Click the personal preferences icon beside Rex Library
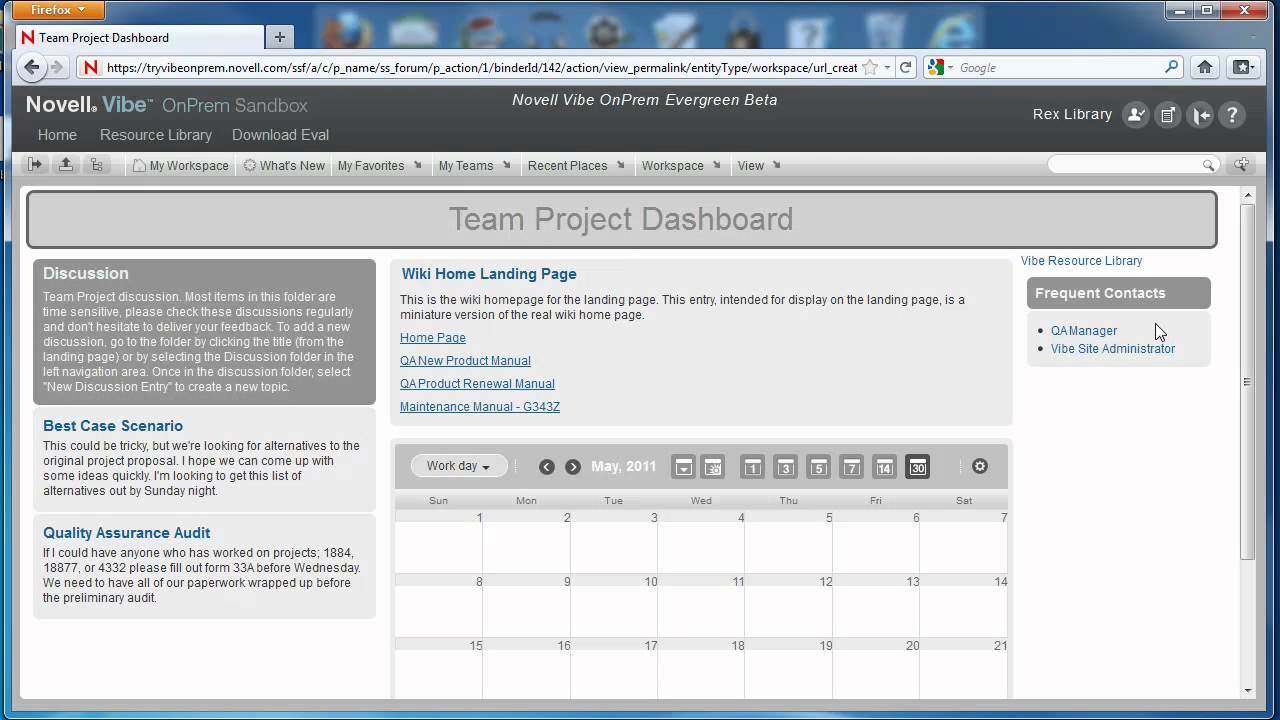Image resolution: width=1280 pixels, height=720 pixels. pos(1135,115)
